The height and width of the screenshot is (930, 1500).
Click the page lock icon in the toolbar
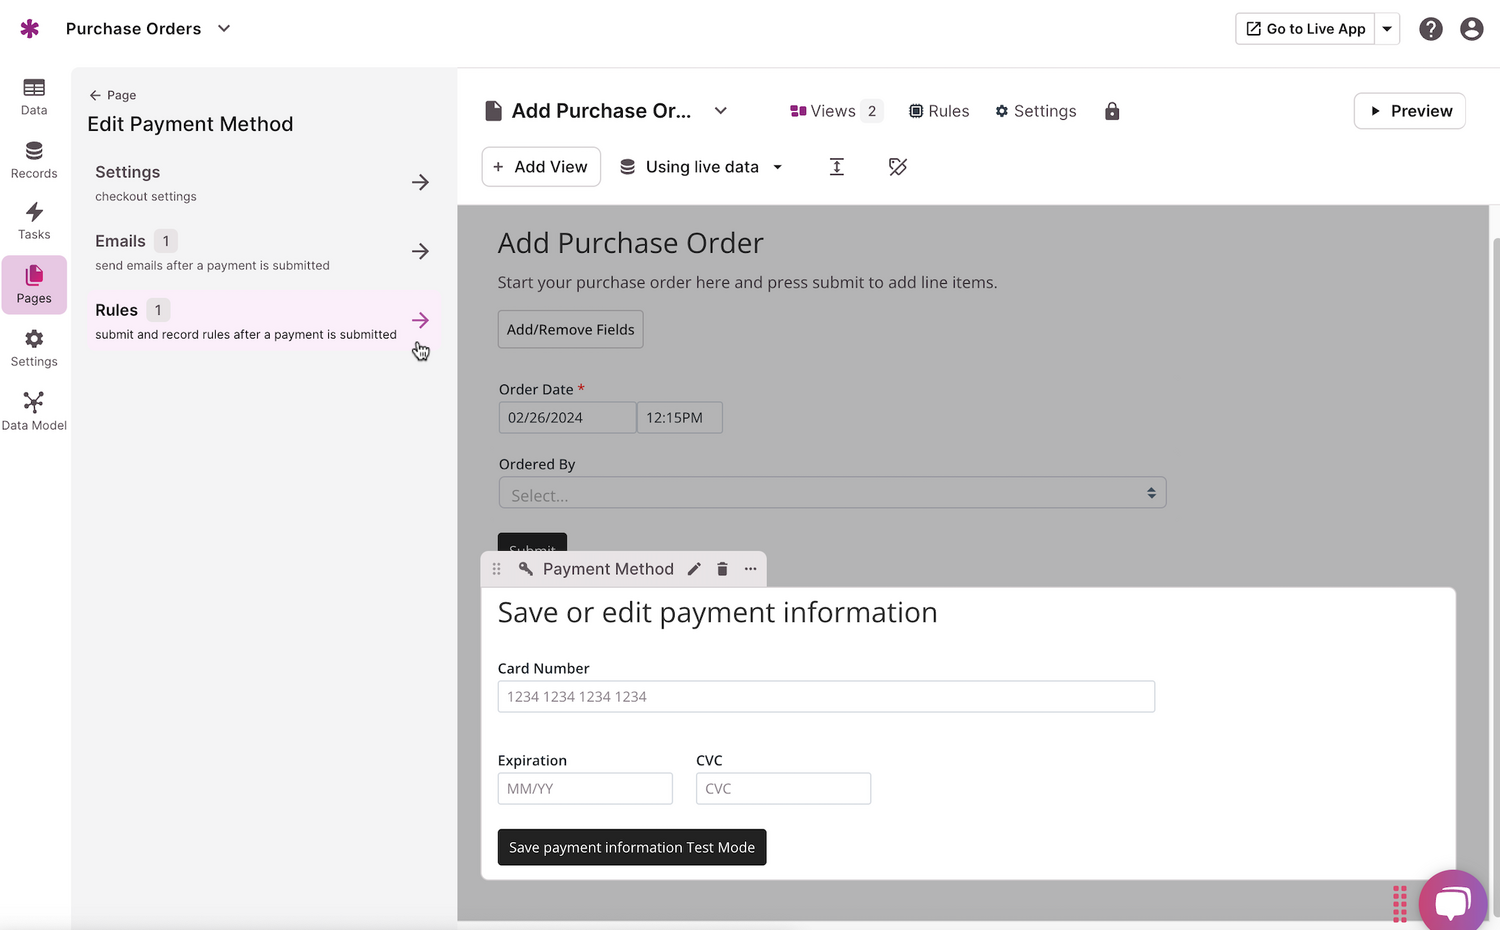(1112, 111)
